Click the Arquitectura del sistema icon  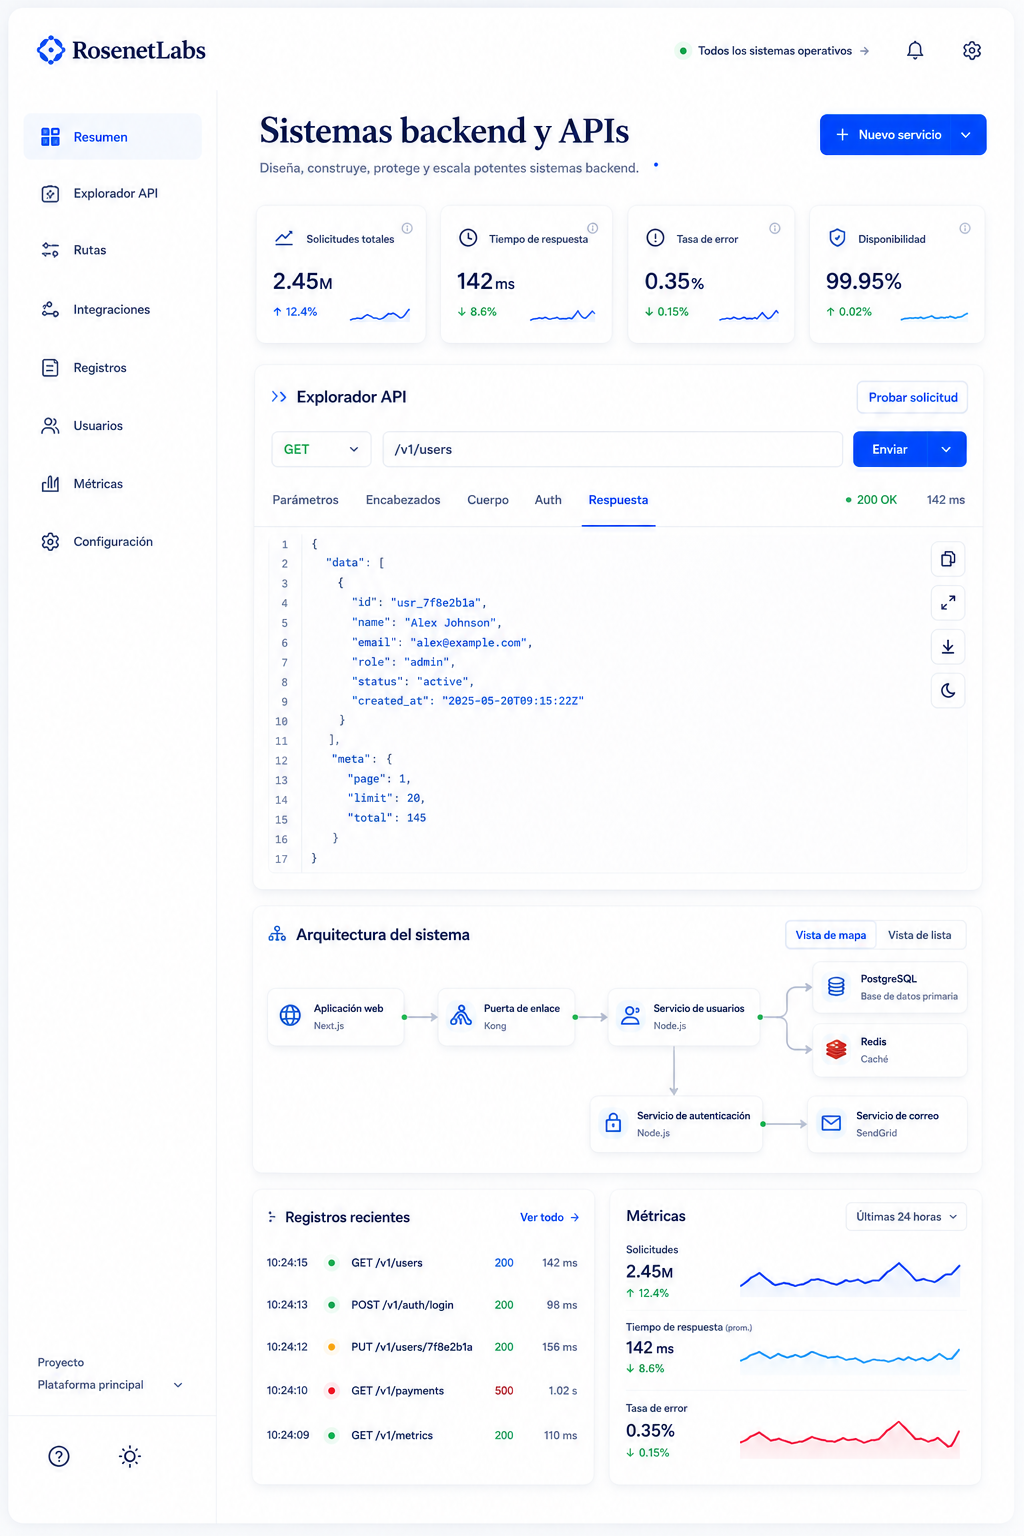point(277,935)
